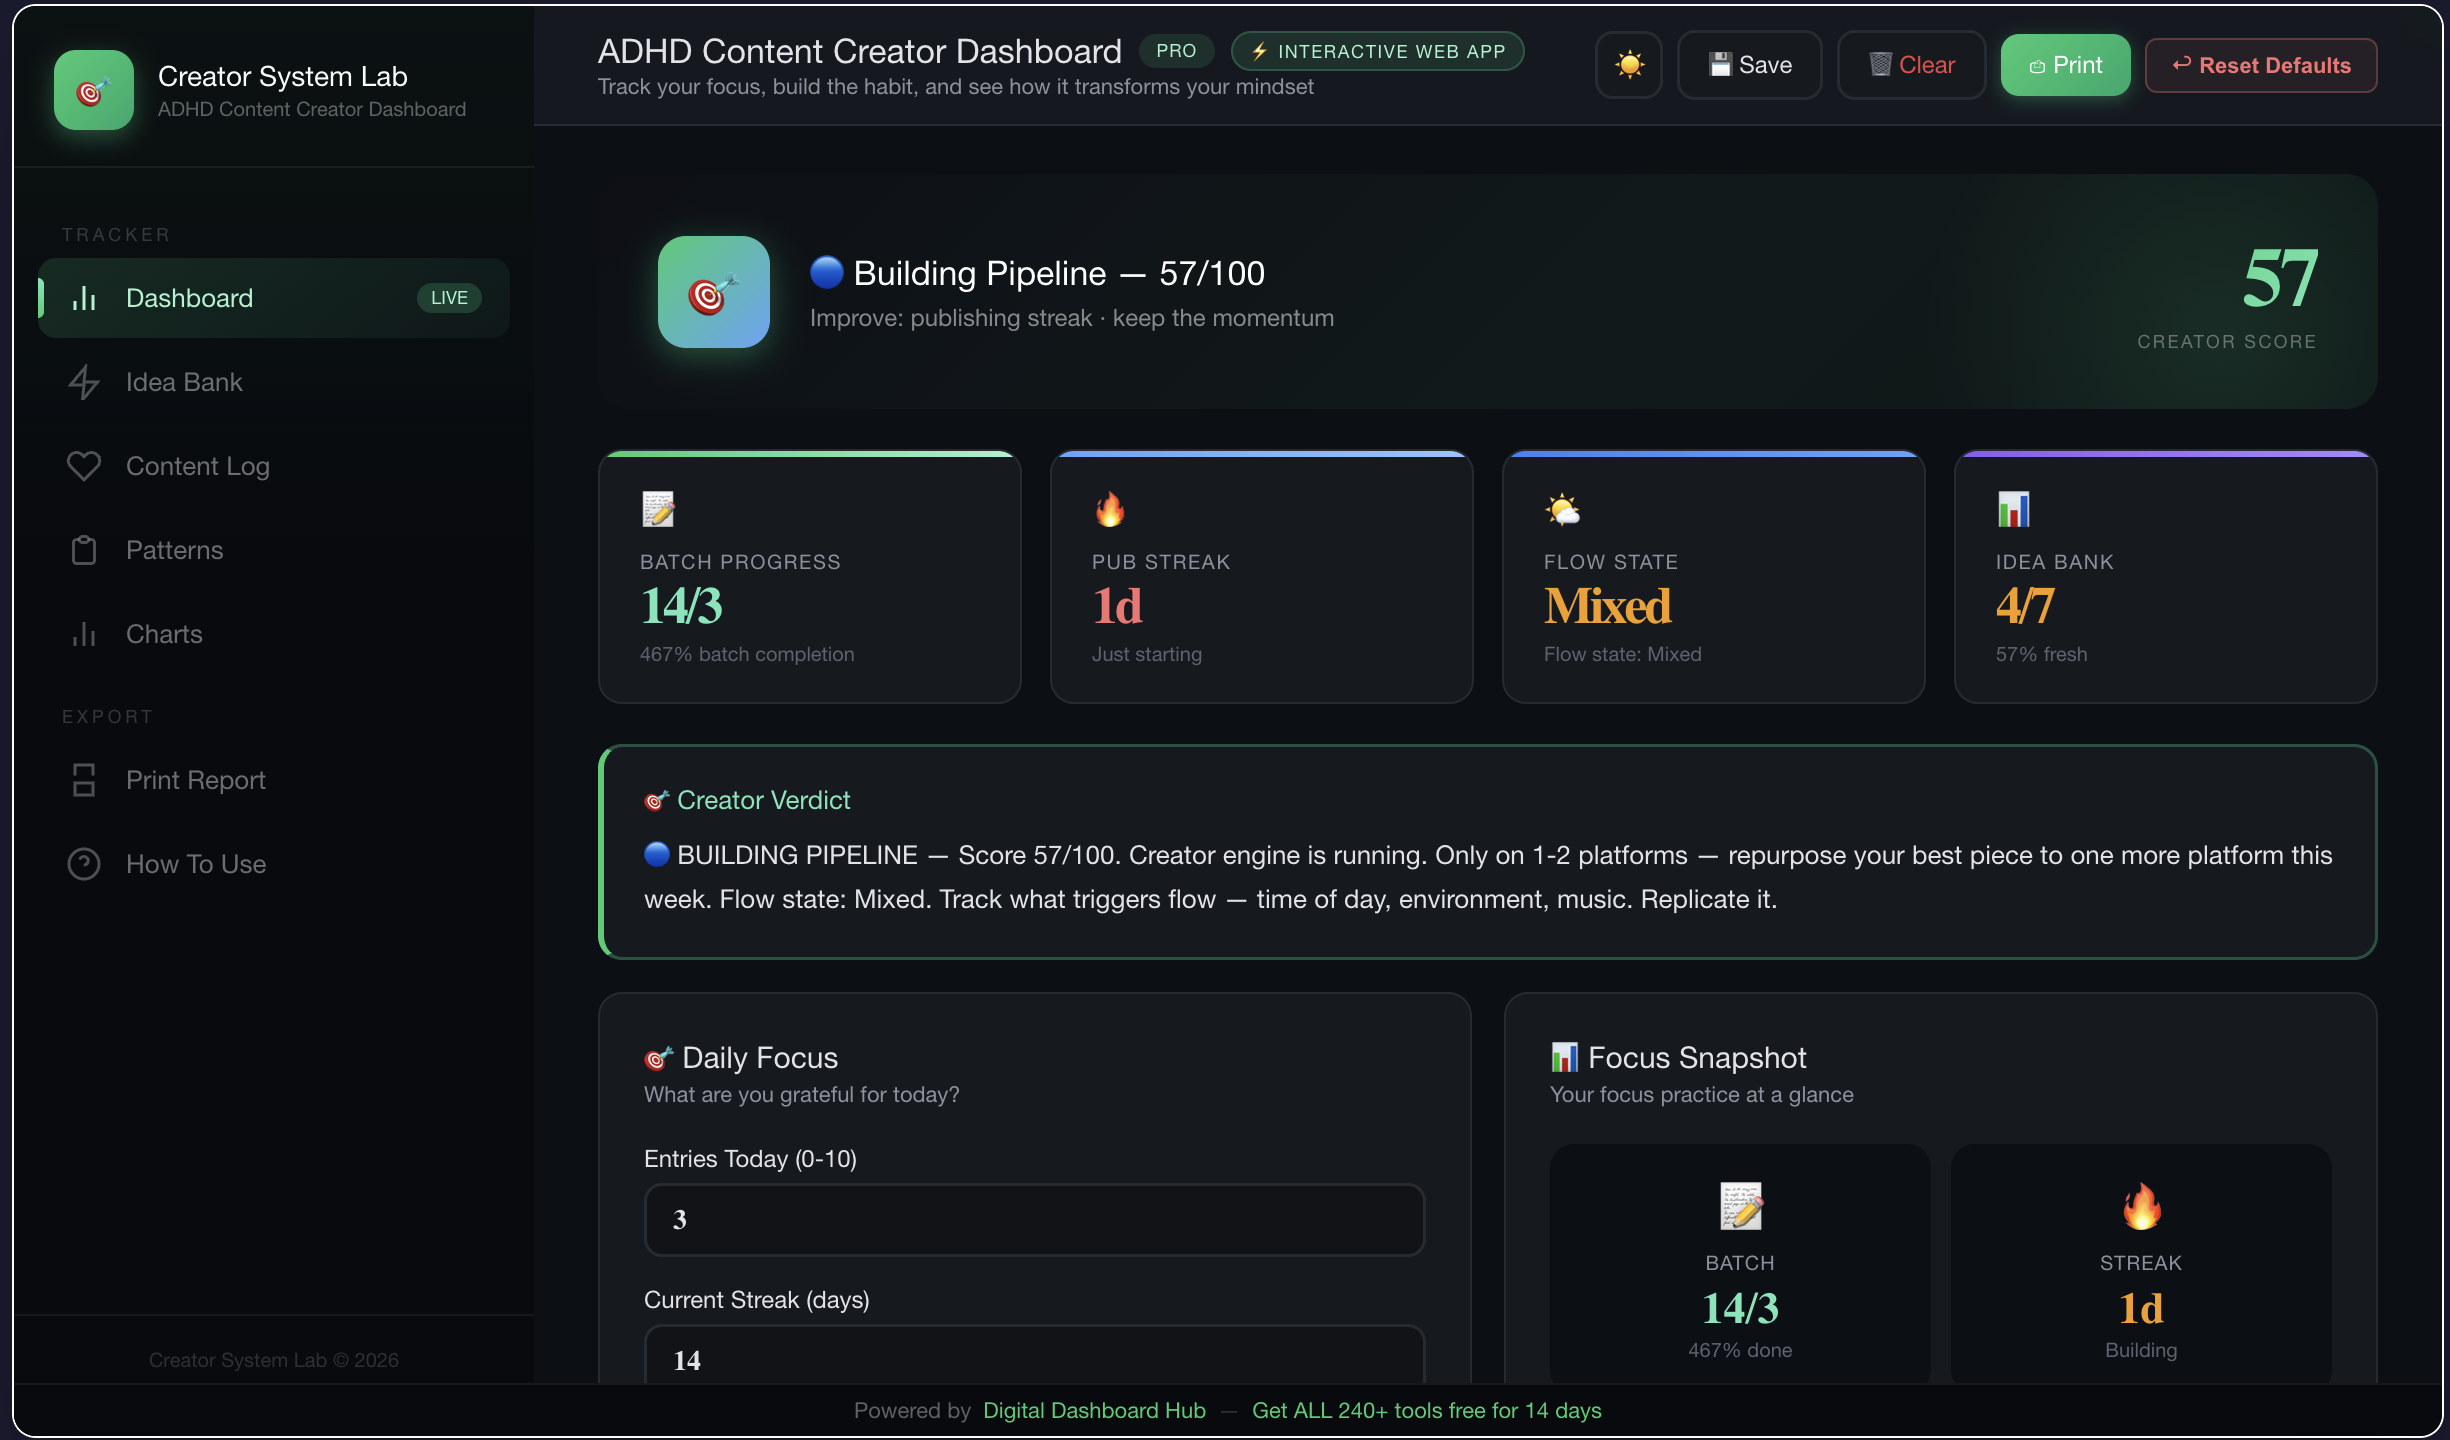2450x1440 pixels.
Task: Toggle light mode with the sun button
Action: coord(1629,65)
